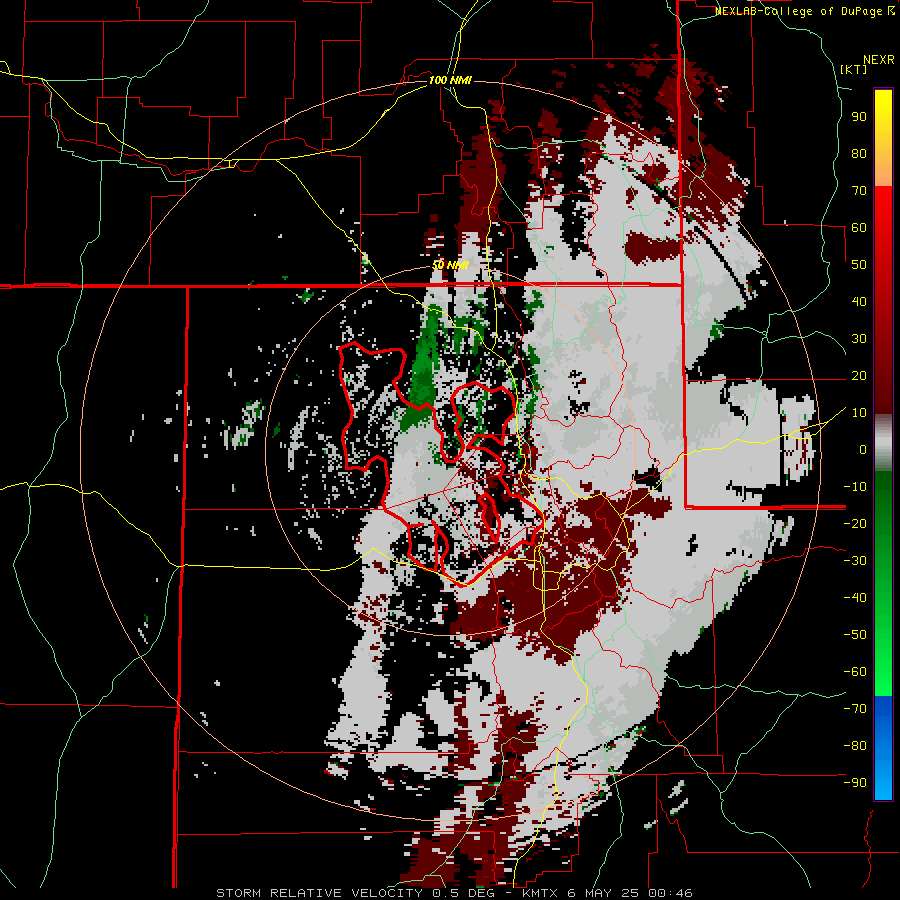Click the bright red color bar segment
The height and width of the screenshot is (900, 900).
(x=883, y=210)
